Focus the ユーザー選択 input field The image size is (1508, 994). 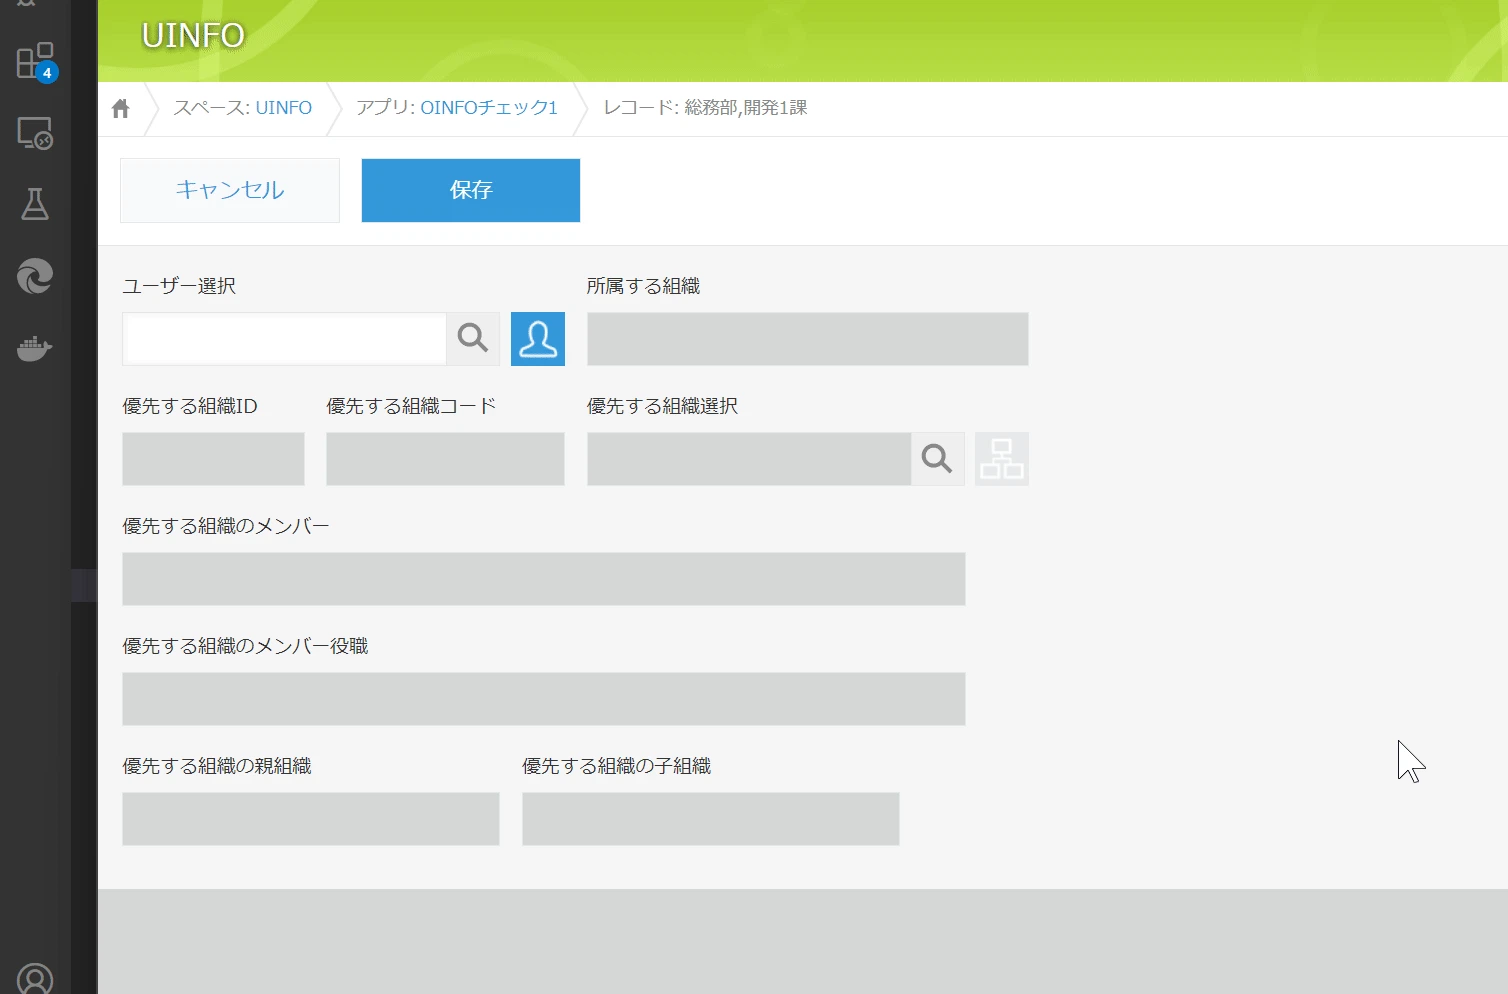pyautogui.click(x=284, y=338)
